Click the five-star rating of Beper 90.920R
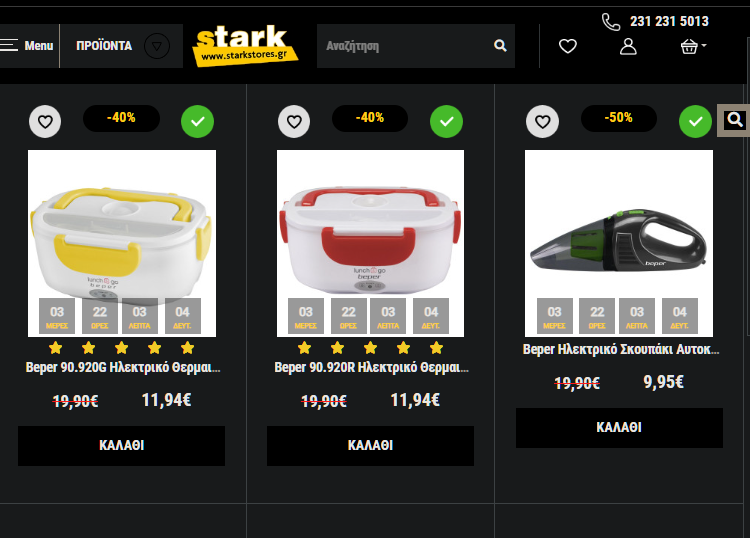The image size is (750, 538). pyautogui.click(x=370, y=348)
